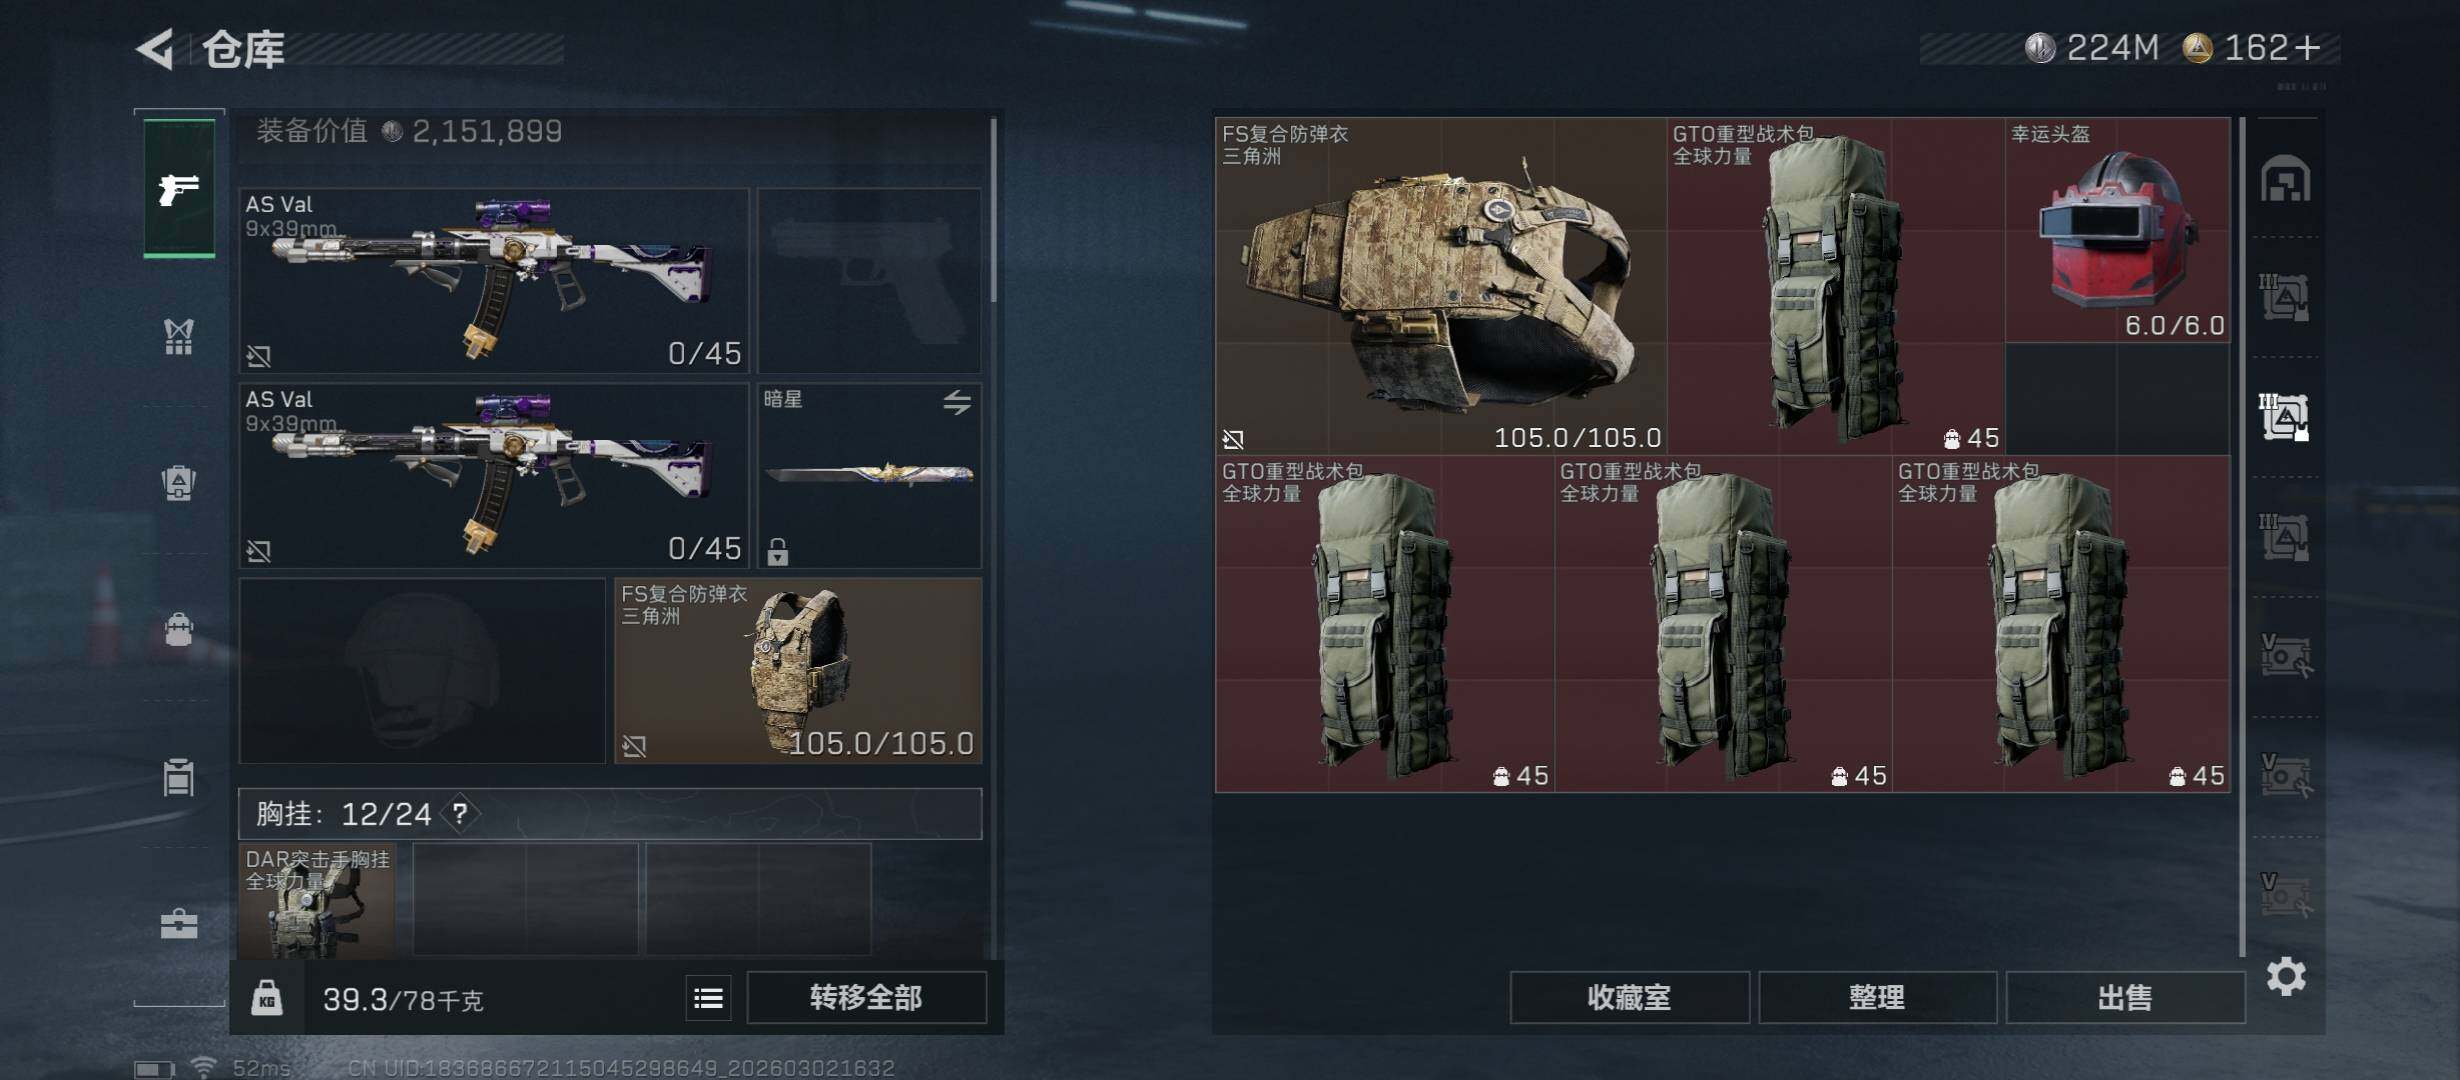
Task: Open the 收藏室 button
Action: click(1629, 997)
